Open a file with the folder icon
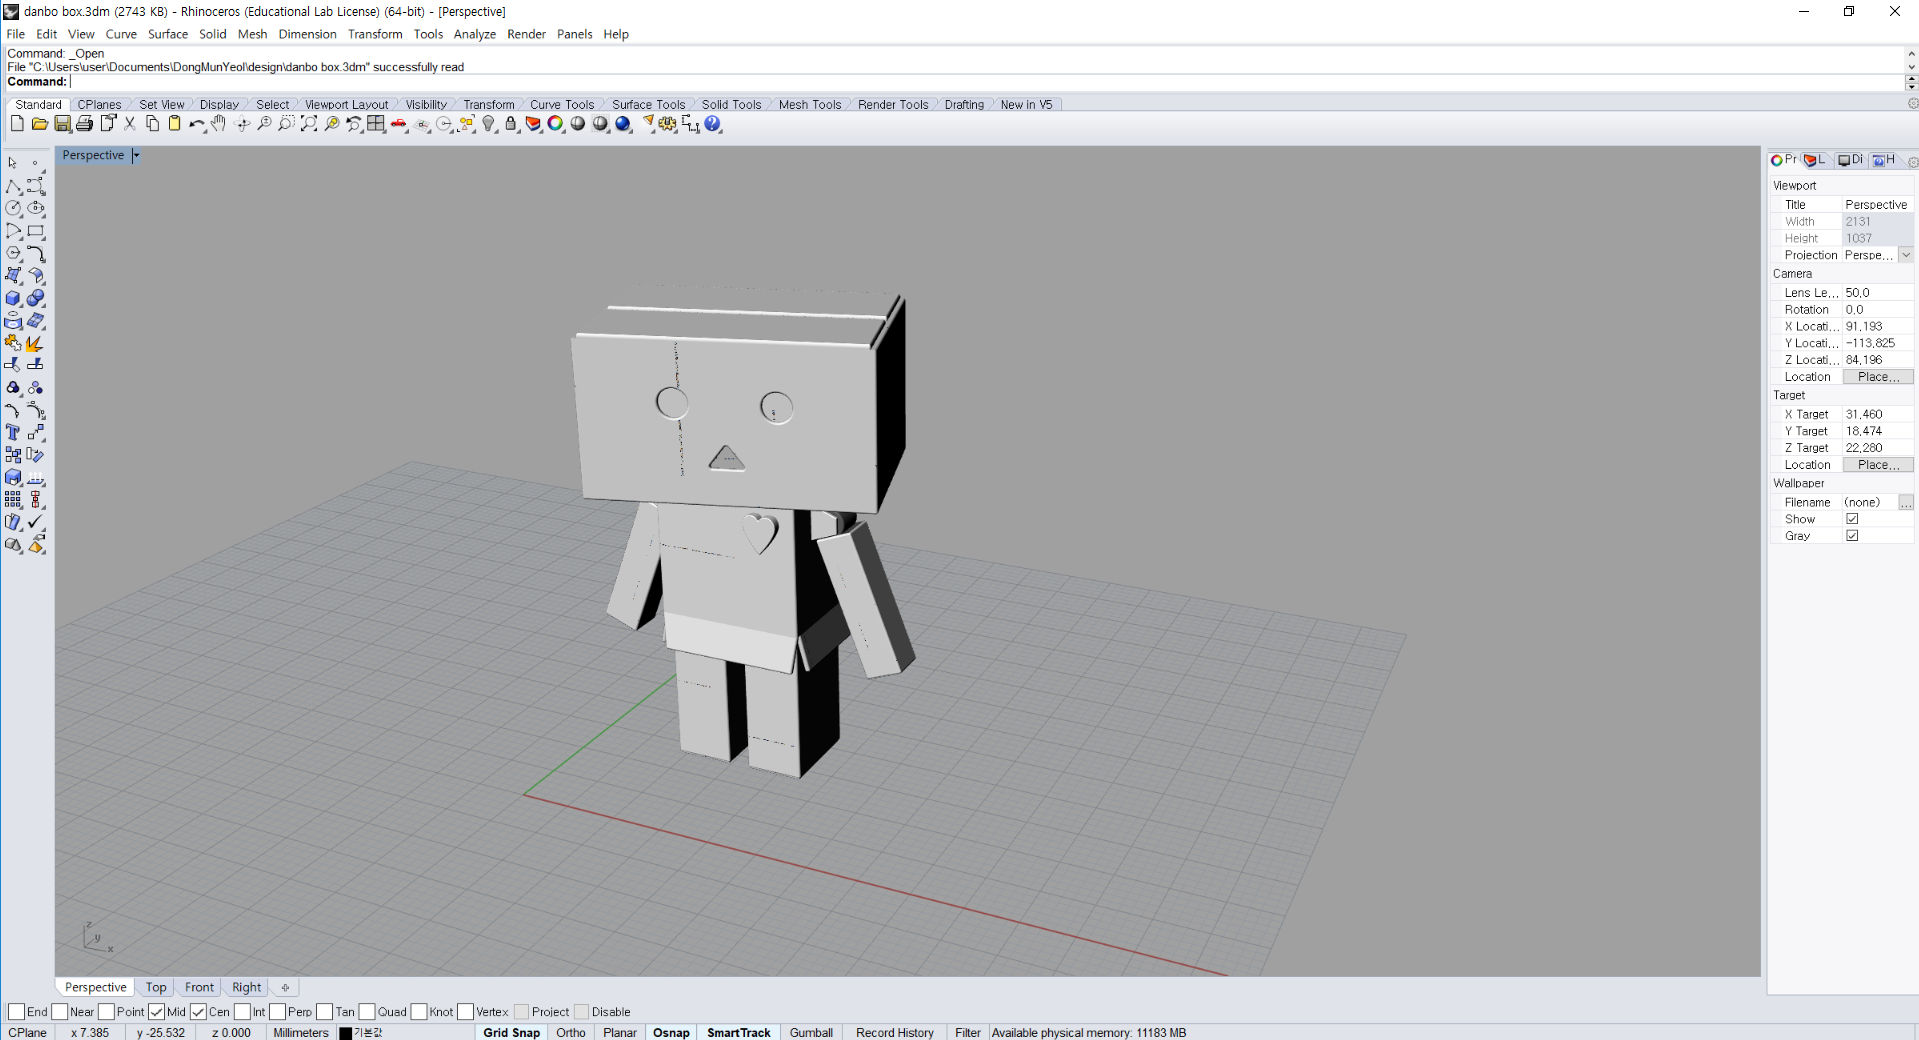 [x=40, y=124]
